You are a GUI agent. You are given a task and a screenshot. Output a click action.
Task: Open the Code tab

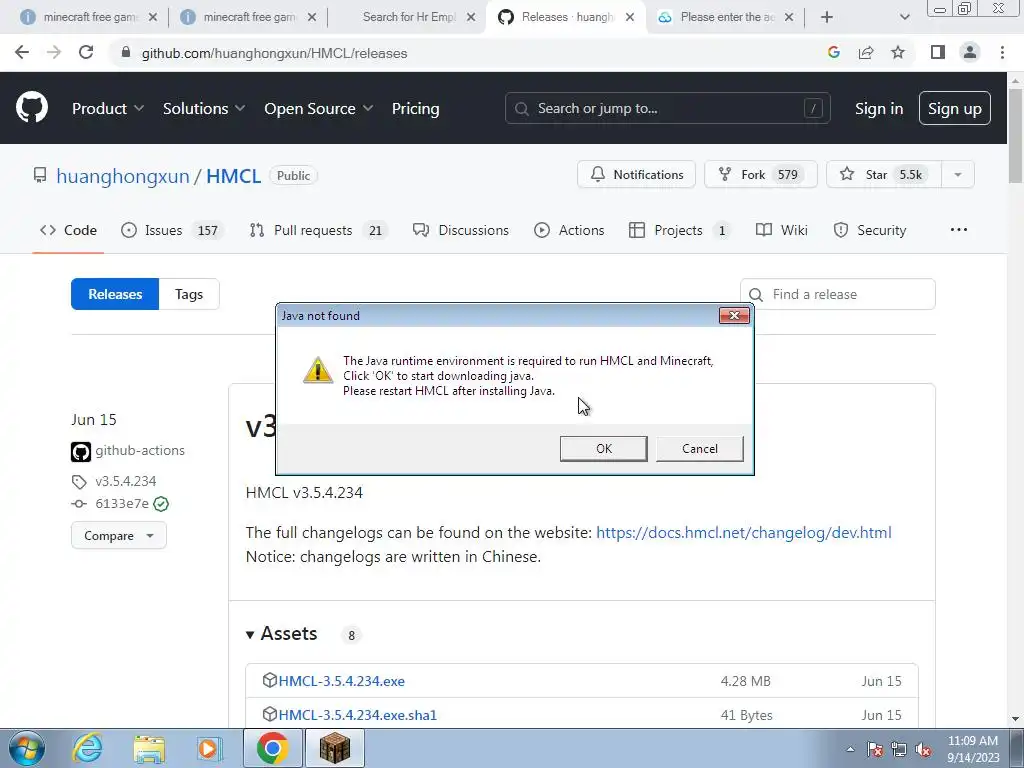(68, 230)
